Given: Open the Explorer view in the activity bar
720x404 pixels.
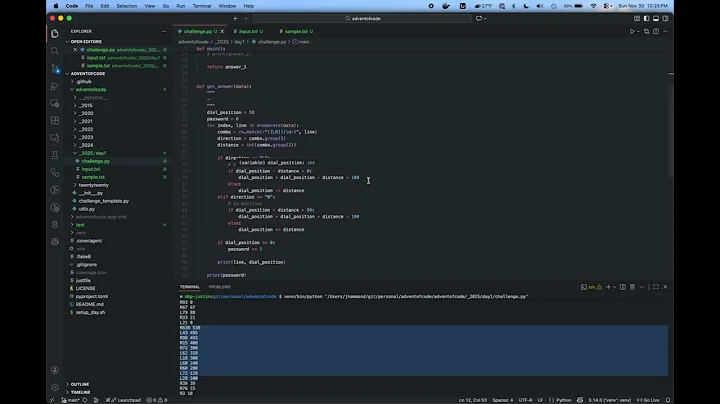Looking at the screenshot, I should 55,34.
